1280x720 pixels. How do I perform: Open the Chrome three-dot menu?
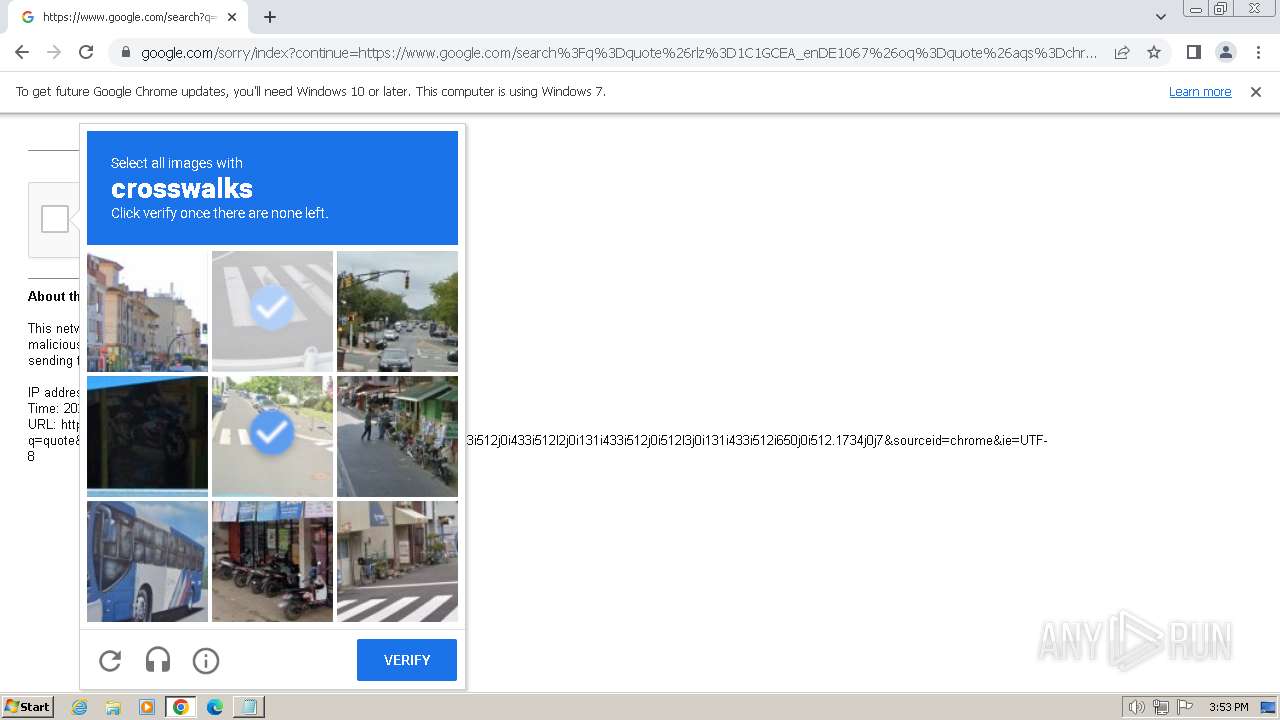(x=1258, y=52)
